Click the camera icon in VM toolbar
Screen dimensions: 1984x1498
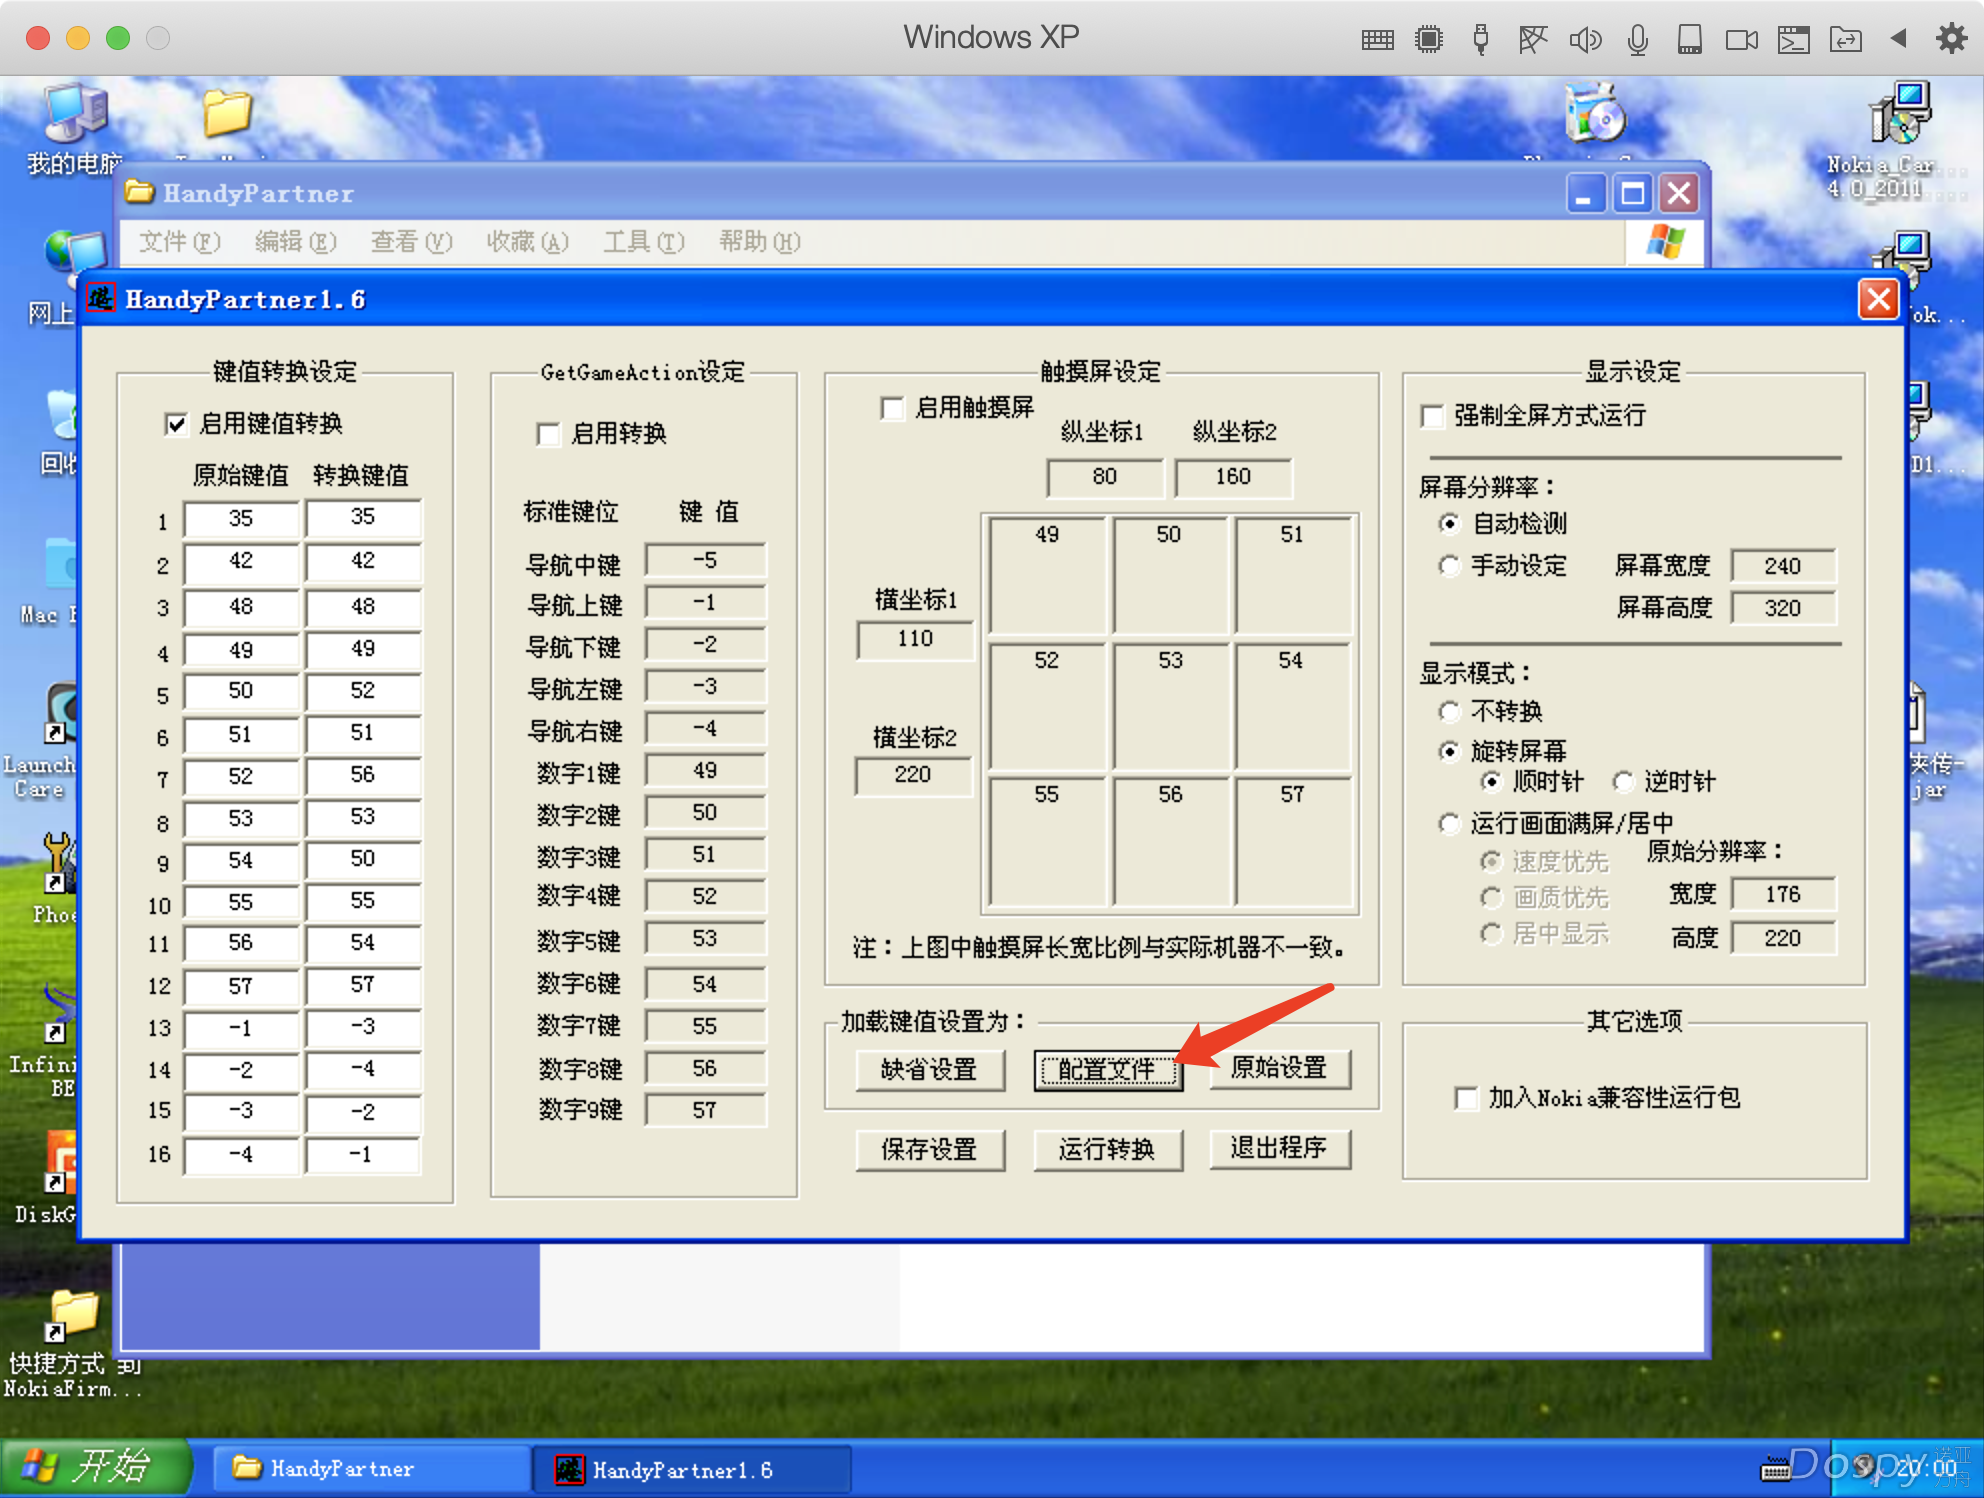coord(1741,39)
